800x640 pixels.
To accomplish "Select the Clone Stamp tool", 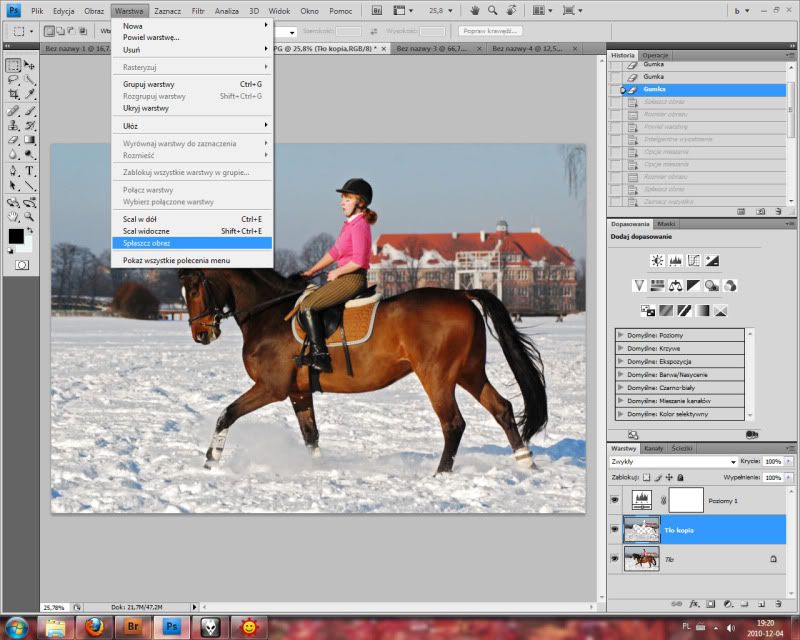I will tap(14, 125).
